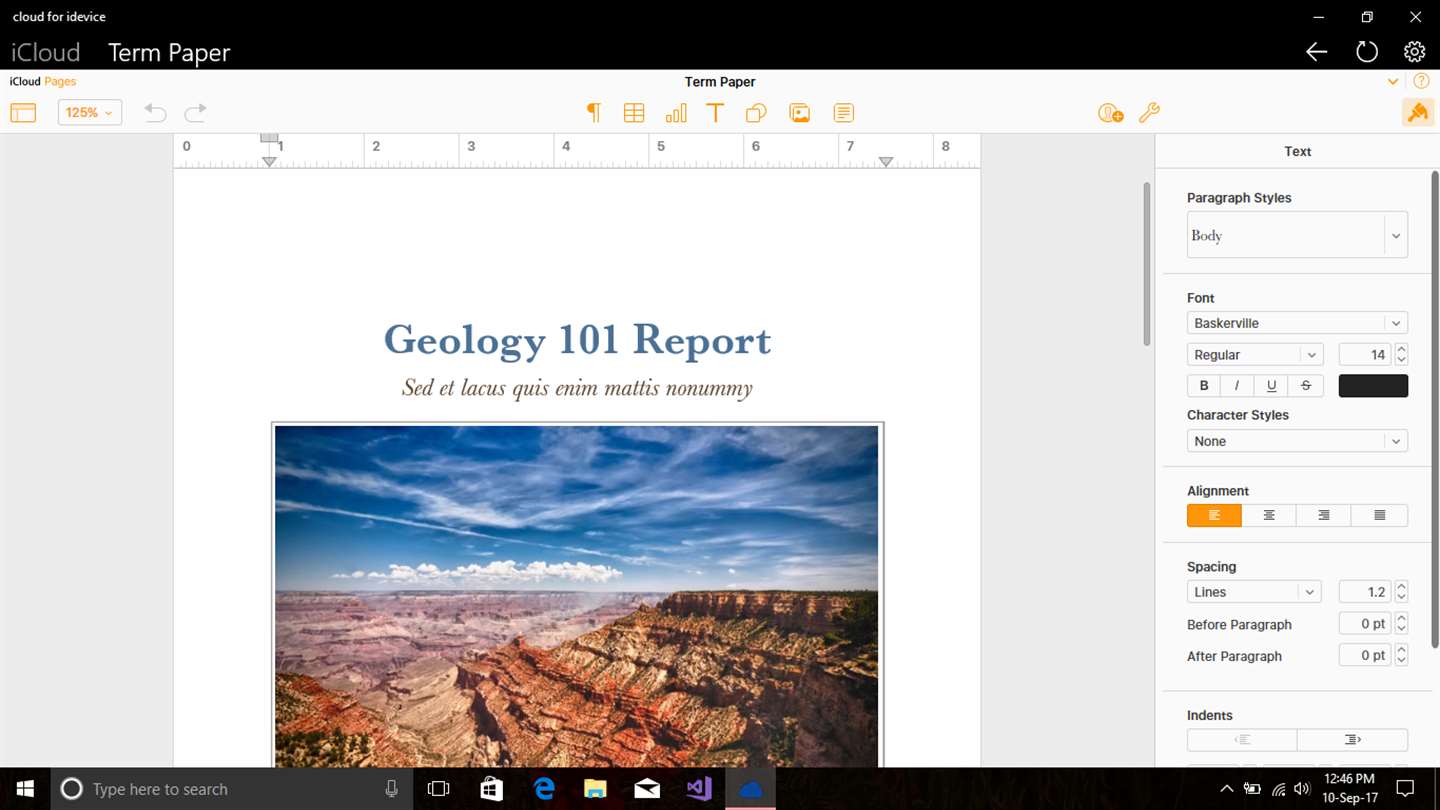Open the 125% zoom dropdown
Viewport: 1440px width, 810px height.
point(89,113)
